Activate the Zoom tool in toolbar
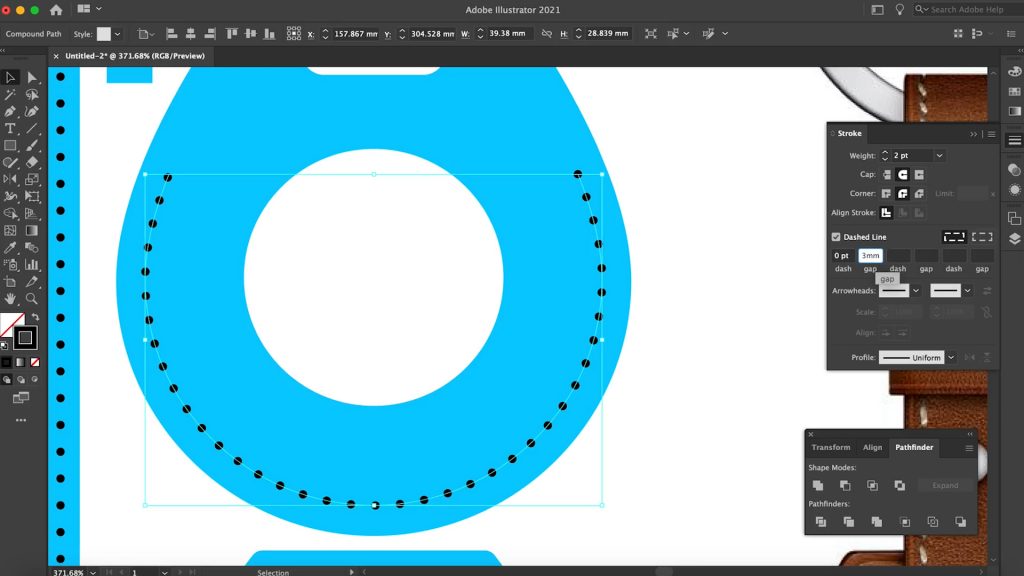The width and height of the screenshot is (1024, 576). coord(32,298)
